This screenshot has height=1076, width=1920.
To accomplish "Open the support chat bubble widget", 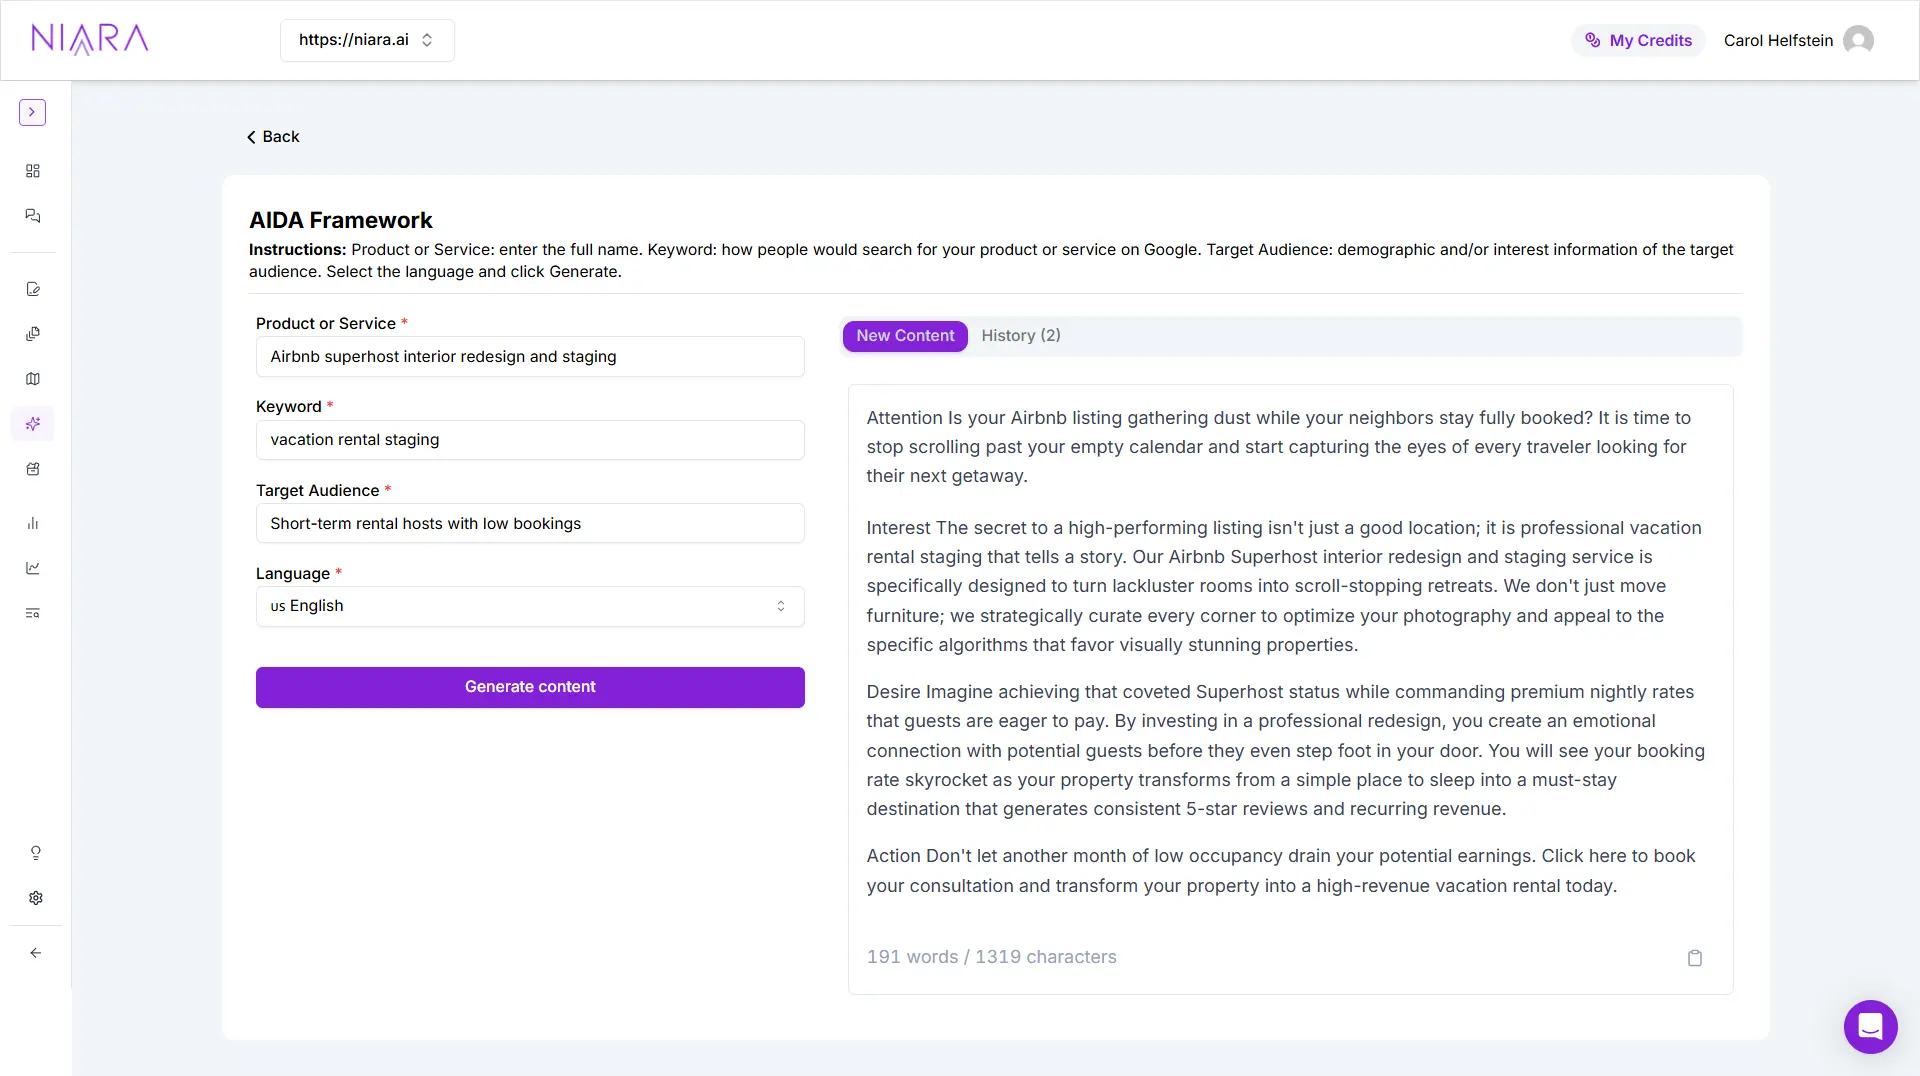I will (1870, 1026).
